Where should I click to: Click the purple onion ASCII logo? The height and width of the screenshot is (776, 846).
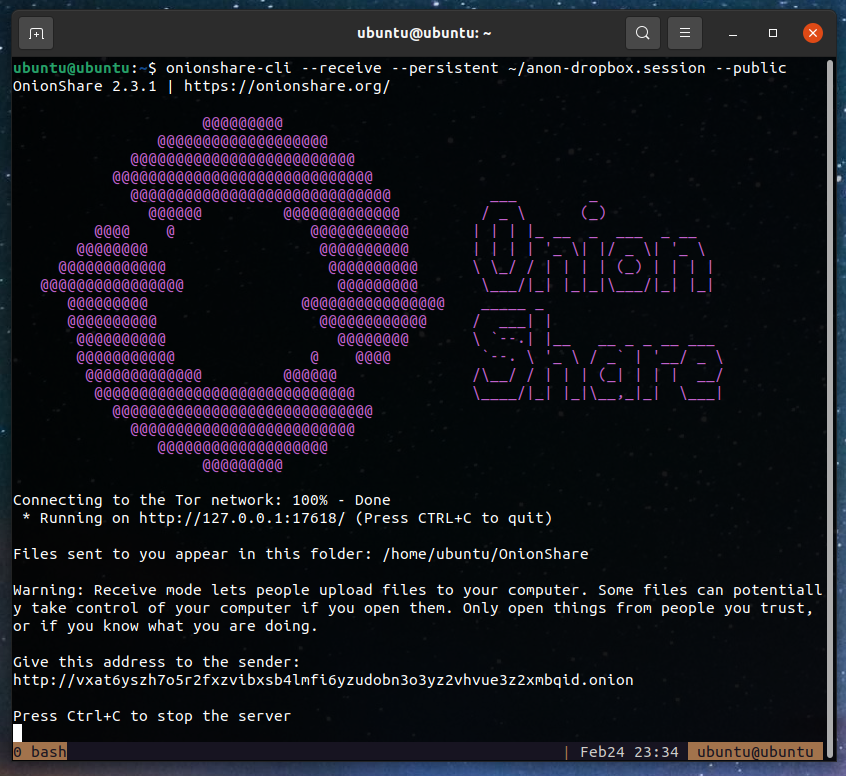[x=243, y=294]
